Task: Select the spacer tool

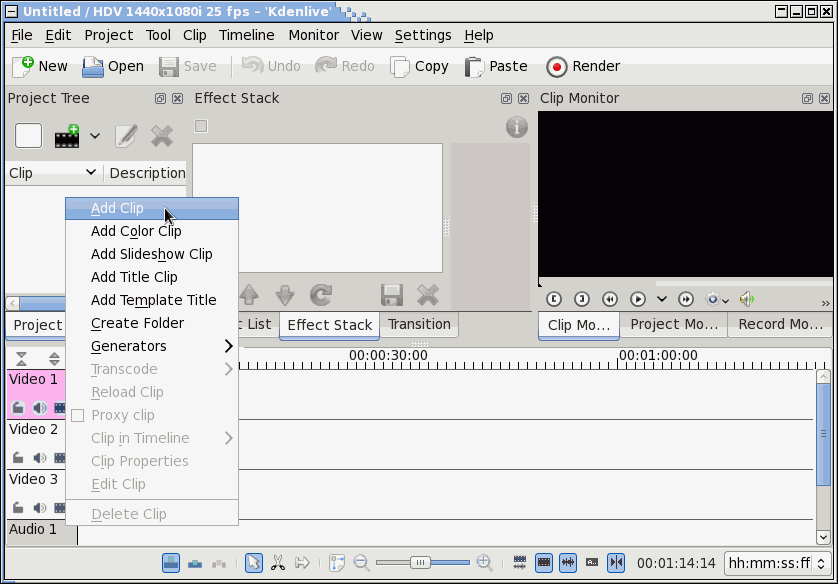Action: (x=302, y=563)
